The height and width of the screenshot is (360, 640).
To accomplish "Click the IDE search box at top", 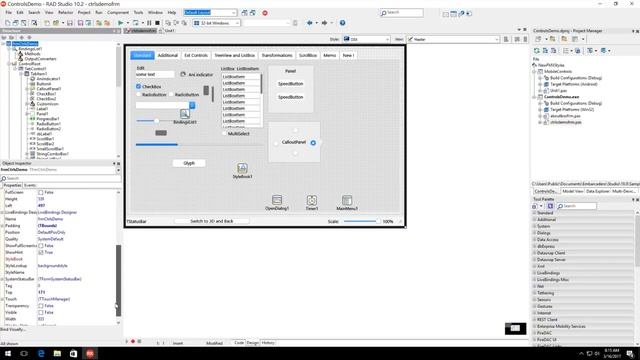I will (402, 13).
